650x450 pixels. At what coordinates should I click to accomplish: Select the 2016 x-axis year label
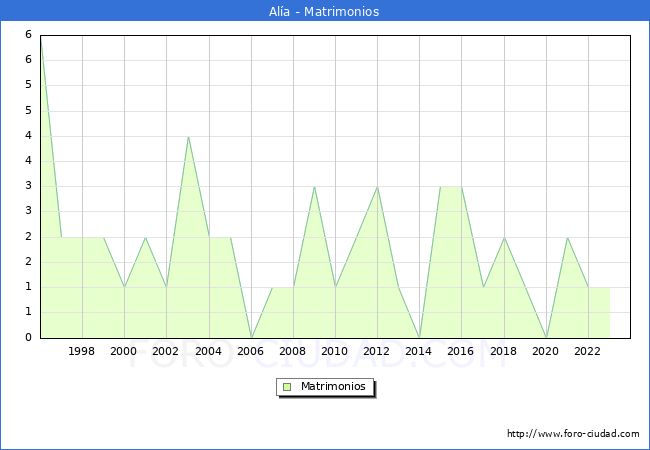[461, 351]
